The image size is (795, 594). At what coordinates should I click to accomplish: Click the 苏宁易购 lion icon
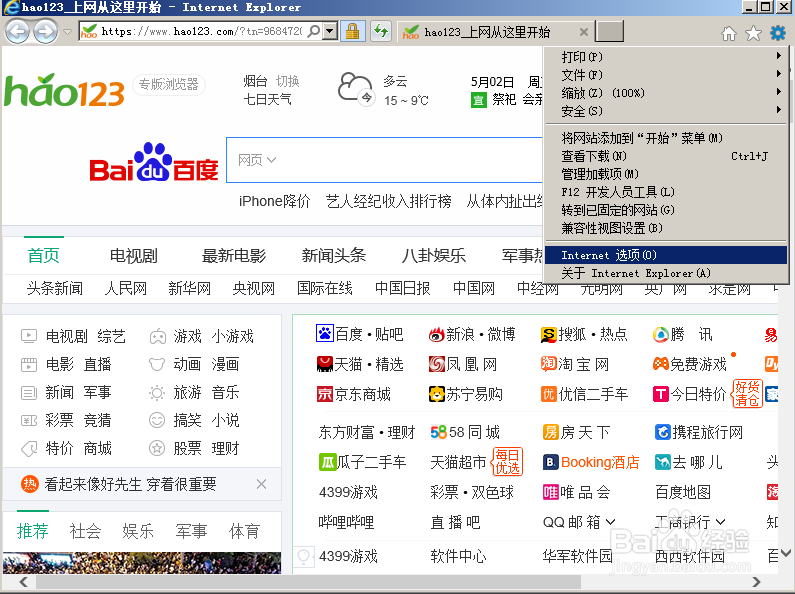(x=437, y=394)
